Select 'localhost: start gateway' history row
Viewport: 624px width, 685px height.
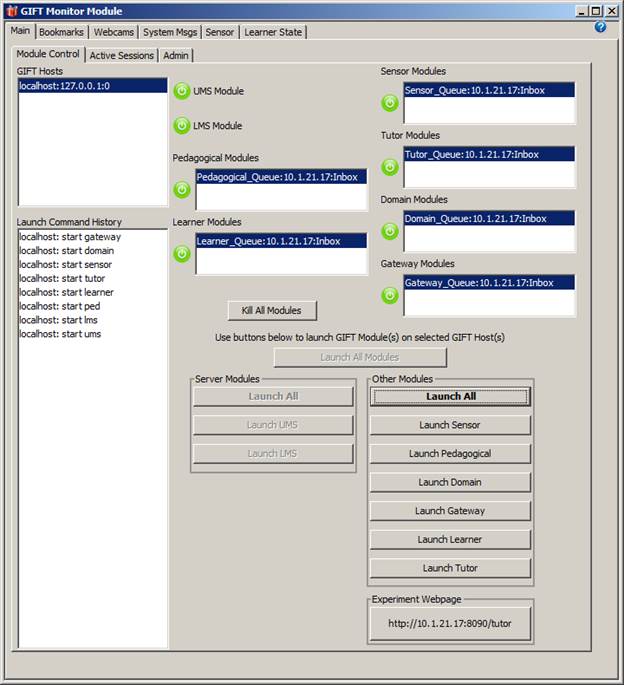pos(93,237)
